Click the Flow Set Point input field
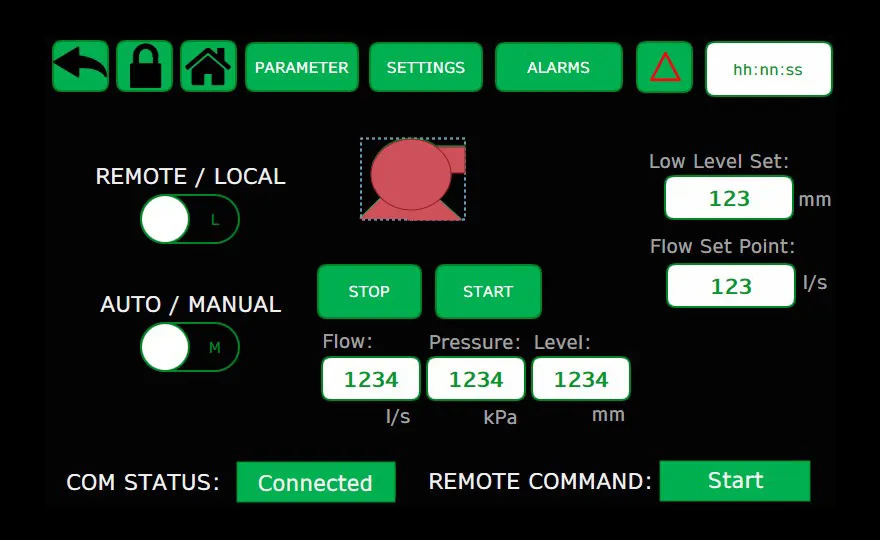The image size is (880, 540). tap(730, 286)
